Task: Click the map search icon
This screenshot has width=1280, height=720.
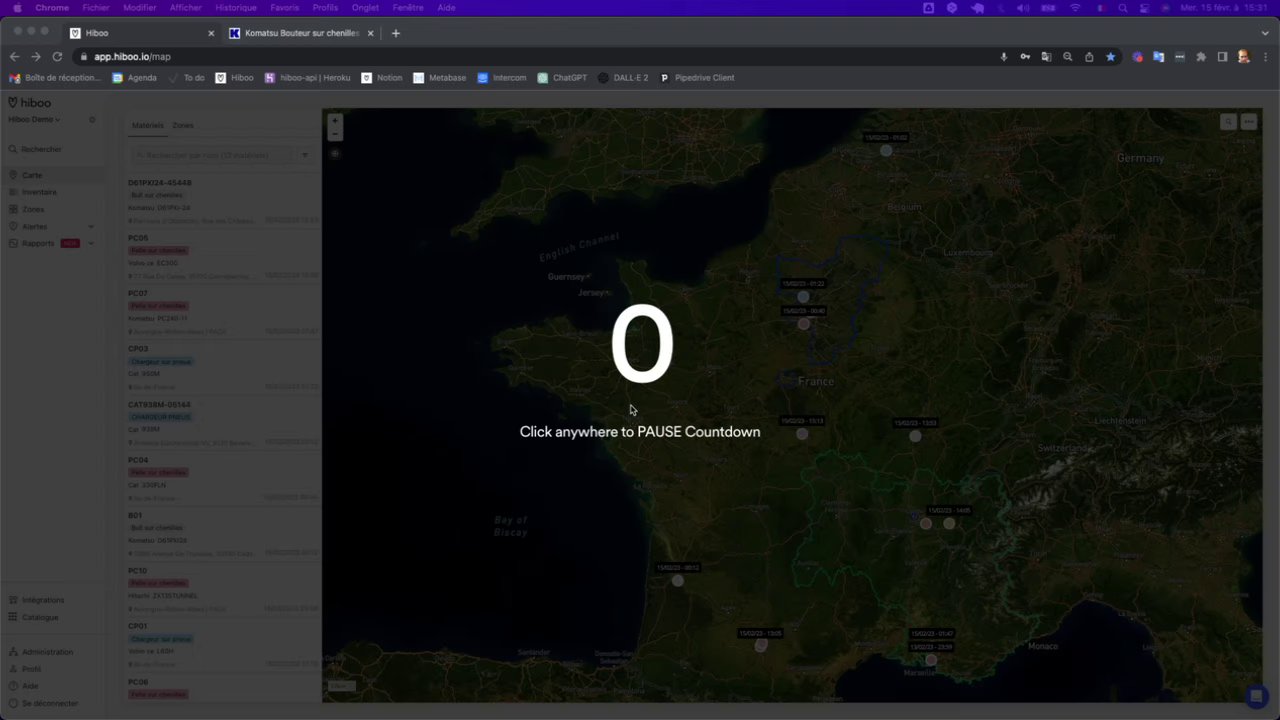Action: [1228, 122]
